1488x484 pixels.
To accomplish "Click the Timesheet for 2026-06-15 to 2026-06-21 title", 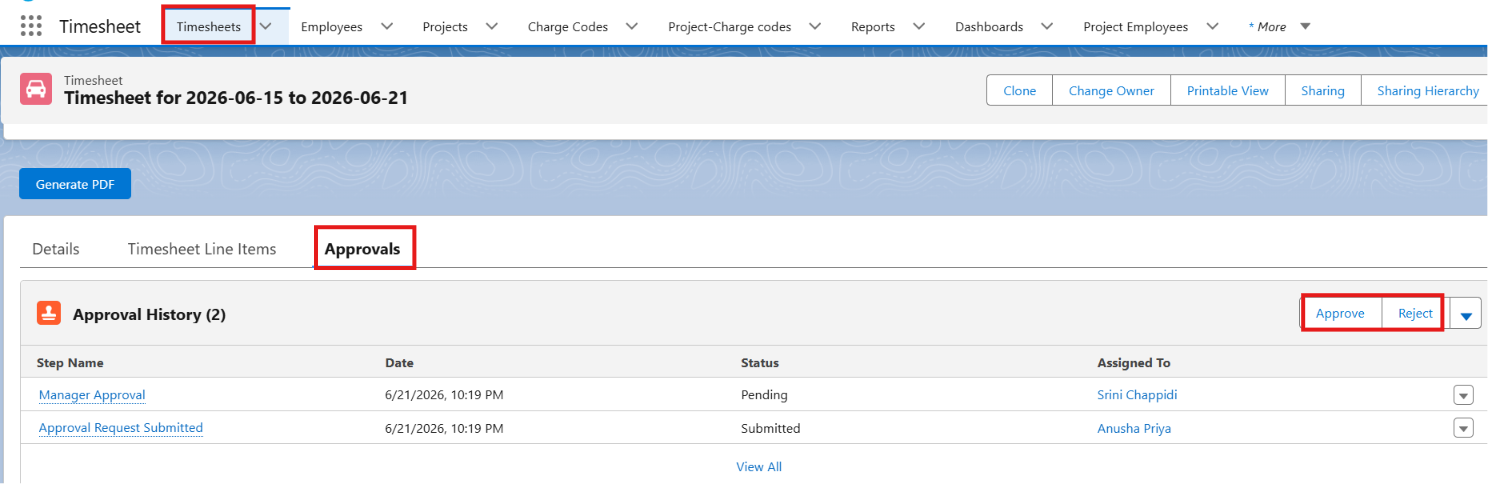I will pos(236,98).
